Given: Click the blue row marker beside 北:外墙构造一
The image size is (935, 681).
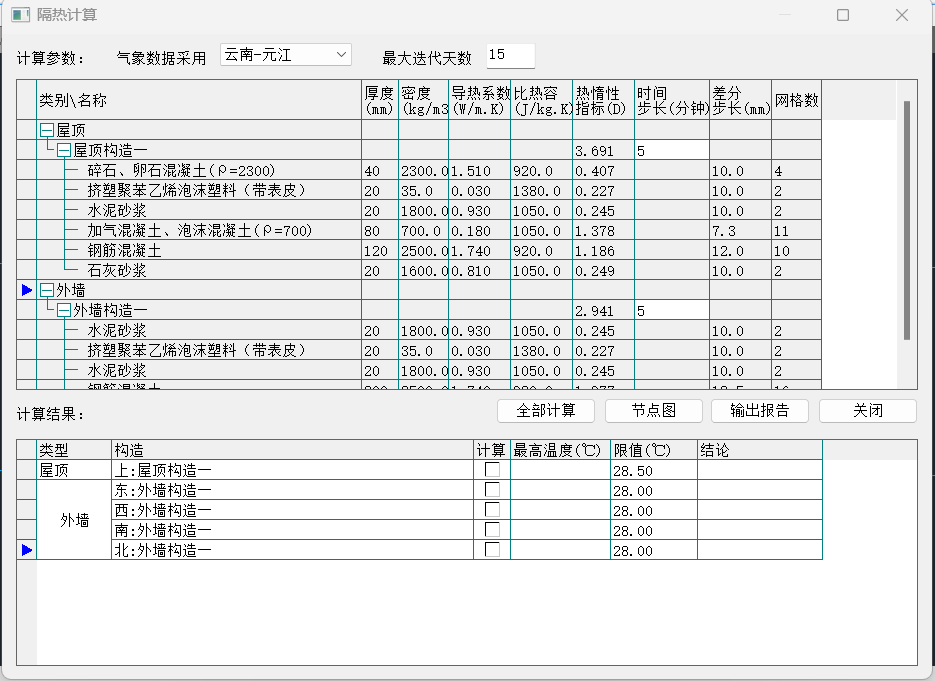Looking at the screenshot, I should tap(27, 550).
